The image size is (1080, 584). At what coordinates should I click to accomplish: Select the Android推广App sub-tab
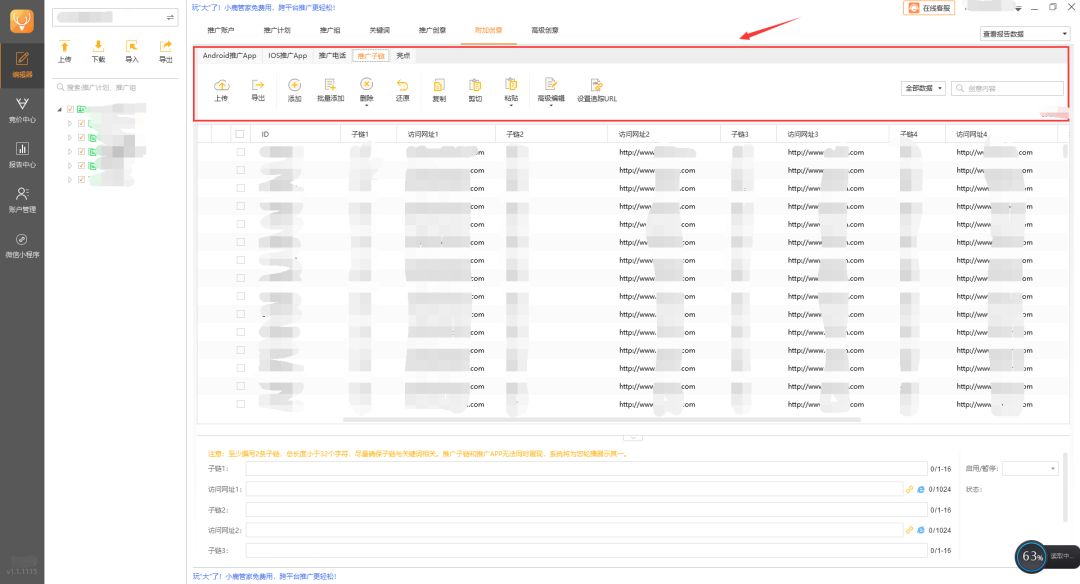coord(229,56)
